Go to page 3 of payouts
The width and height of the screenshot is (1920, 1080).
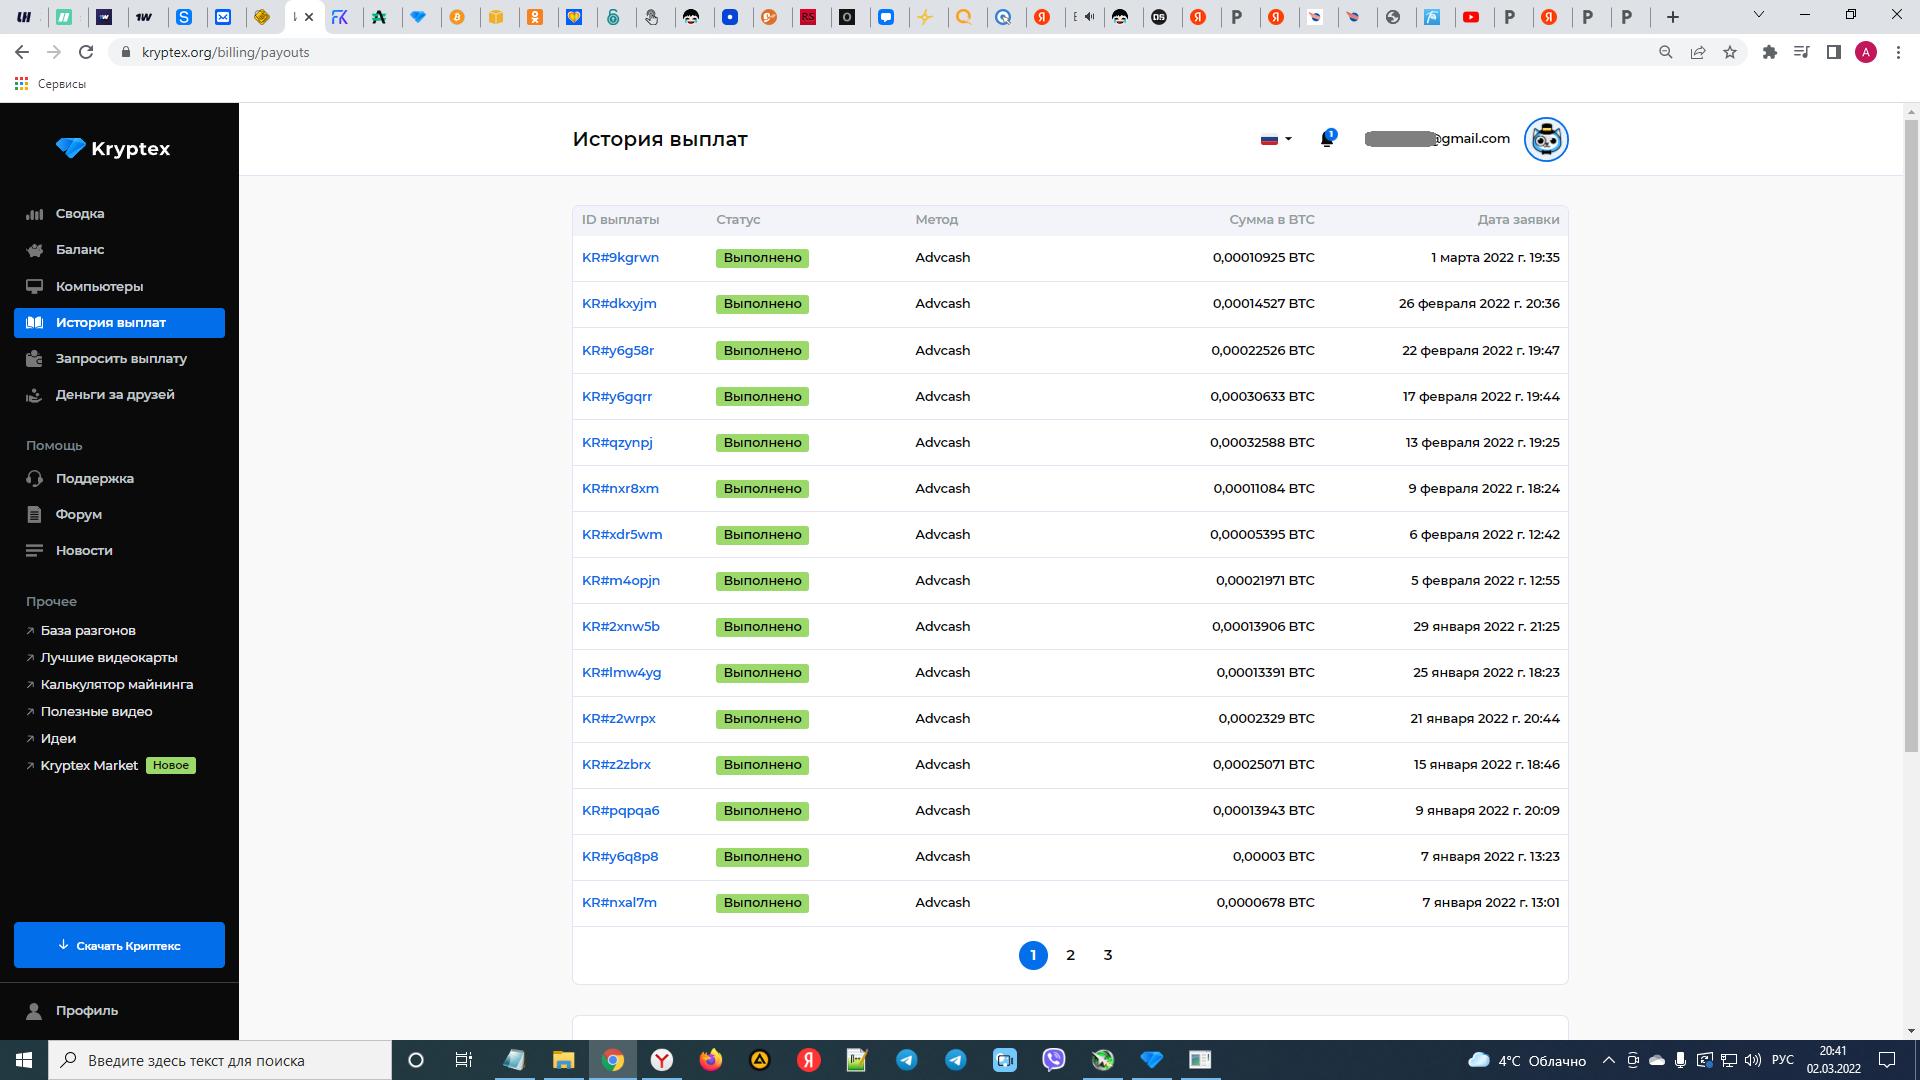1108,955
